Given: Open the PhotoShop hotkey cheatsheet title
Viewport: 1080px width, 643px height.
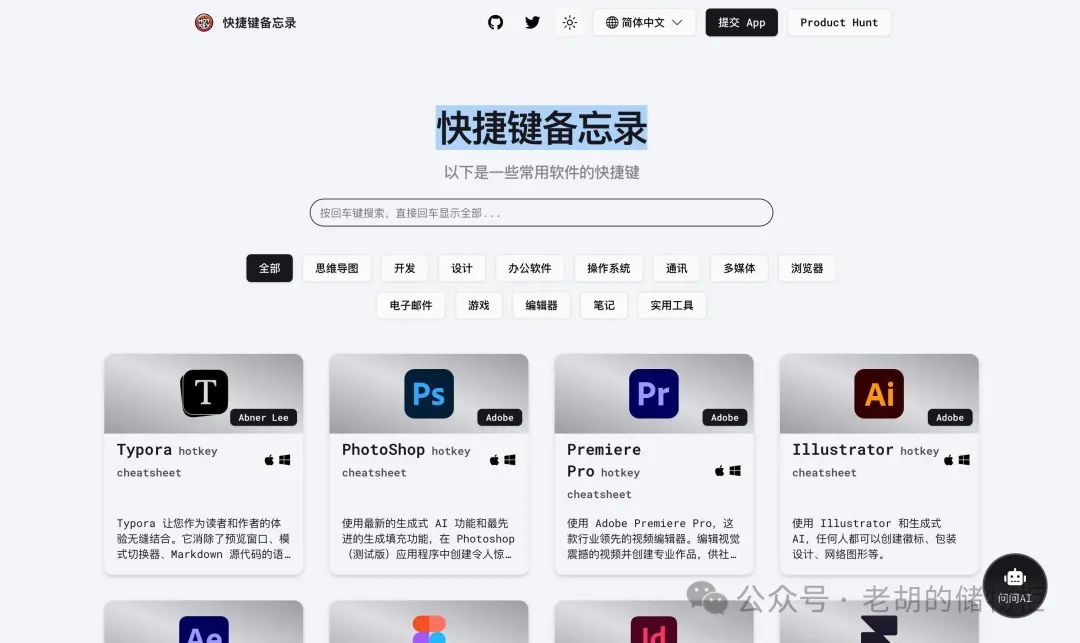Looking at the screenshot, I should (406, 461).
